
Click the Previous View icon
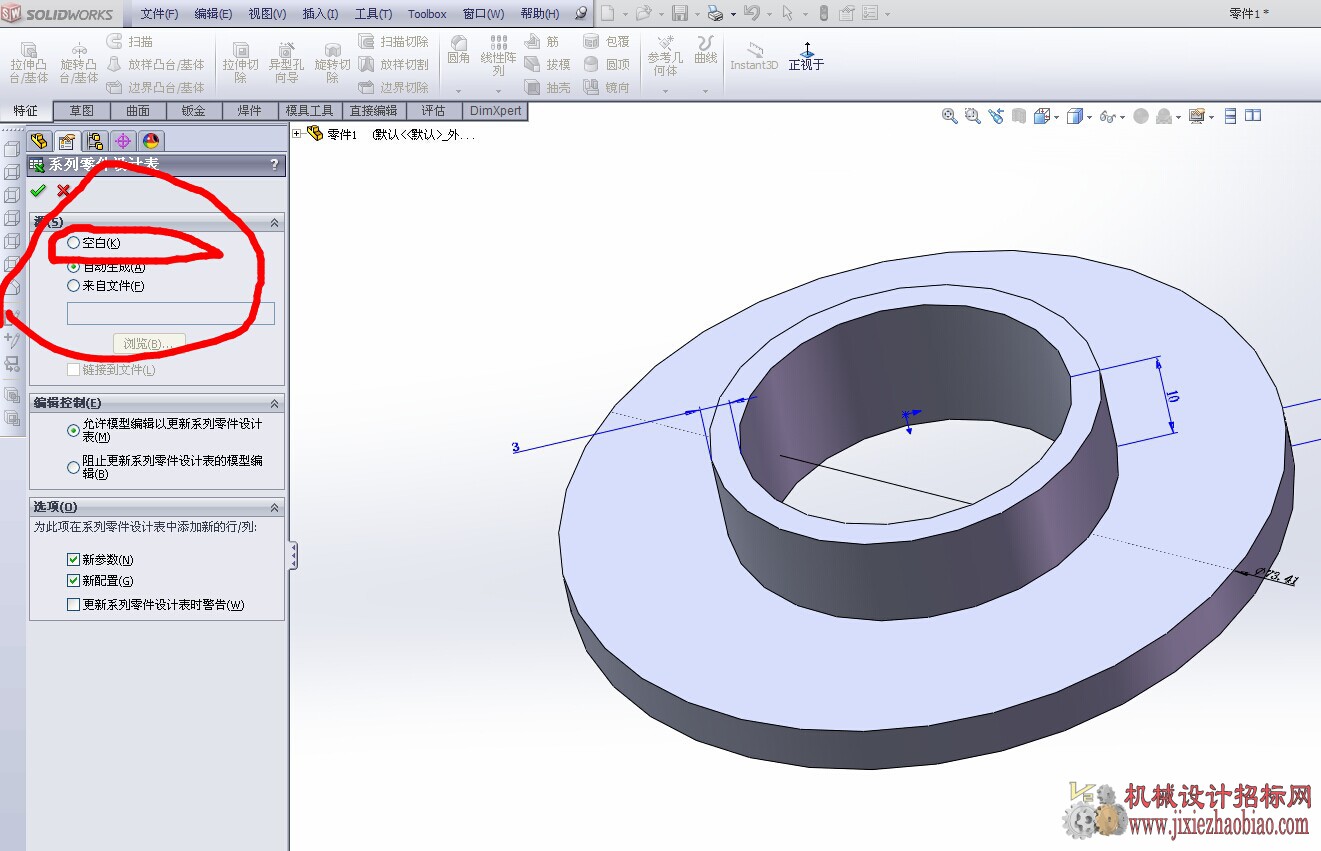[996, 116]
